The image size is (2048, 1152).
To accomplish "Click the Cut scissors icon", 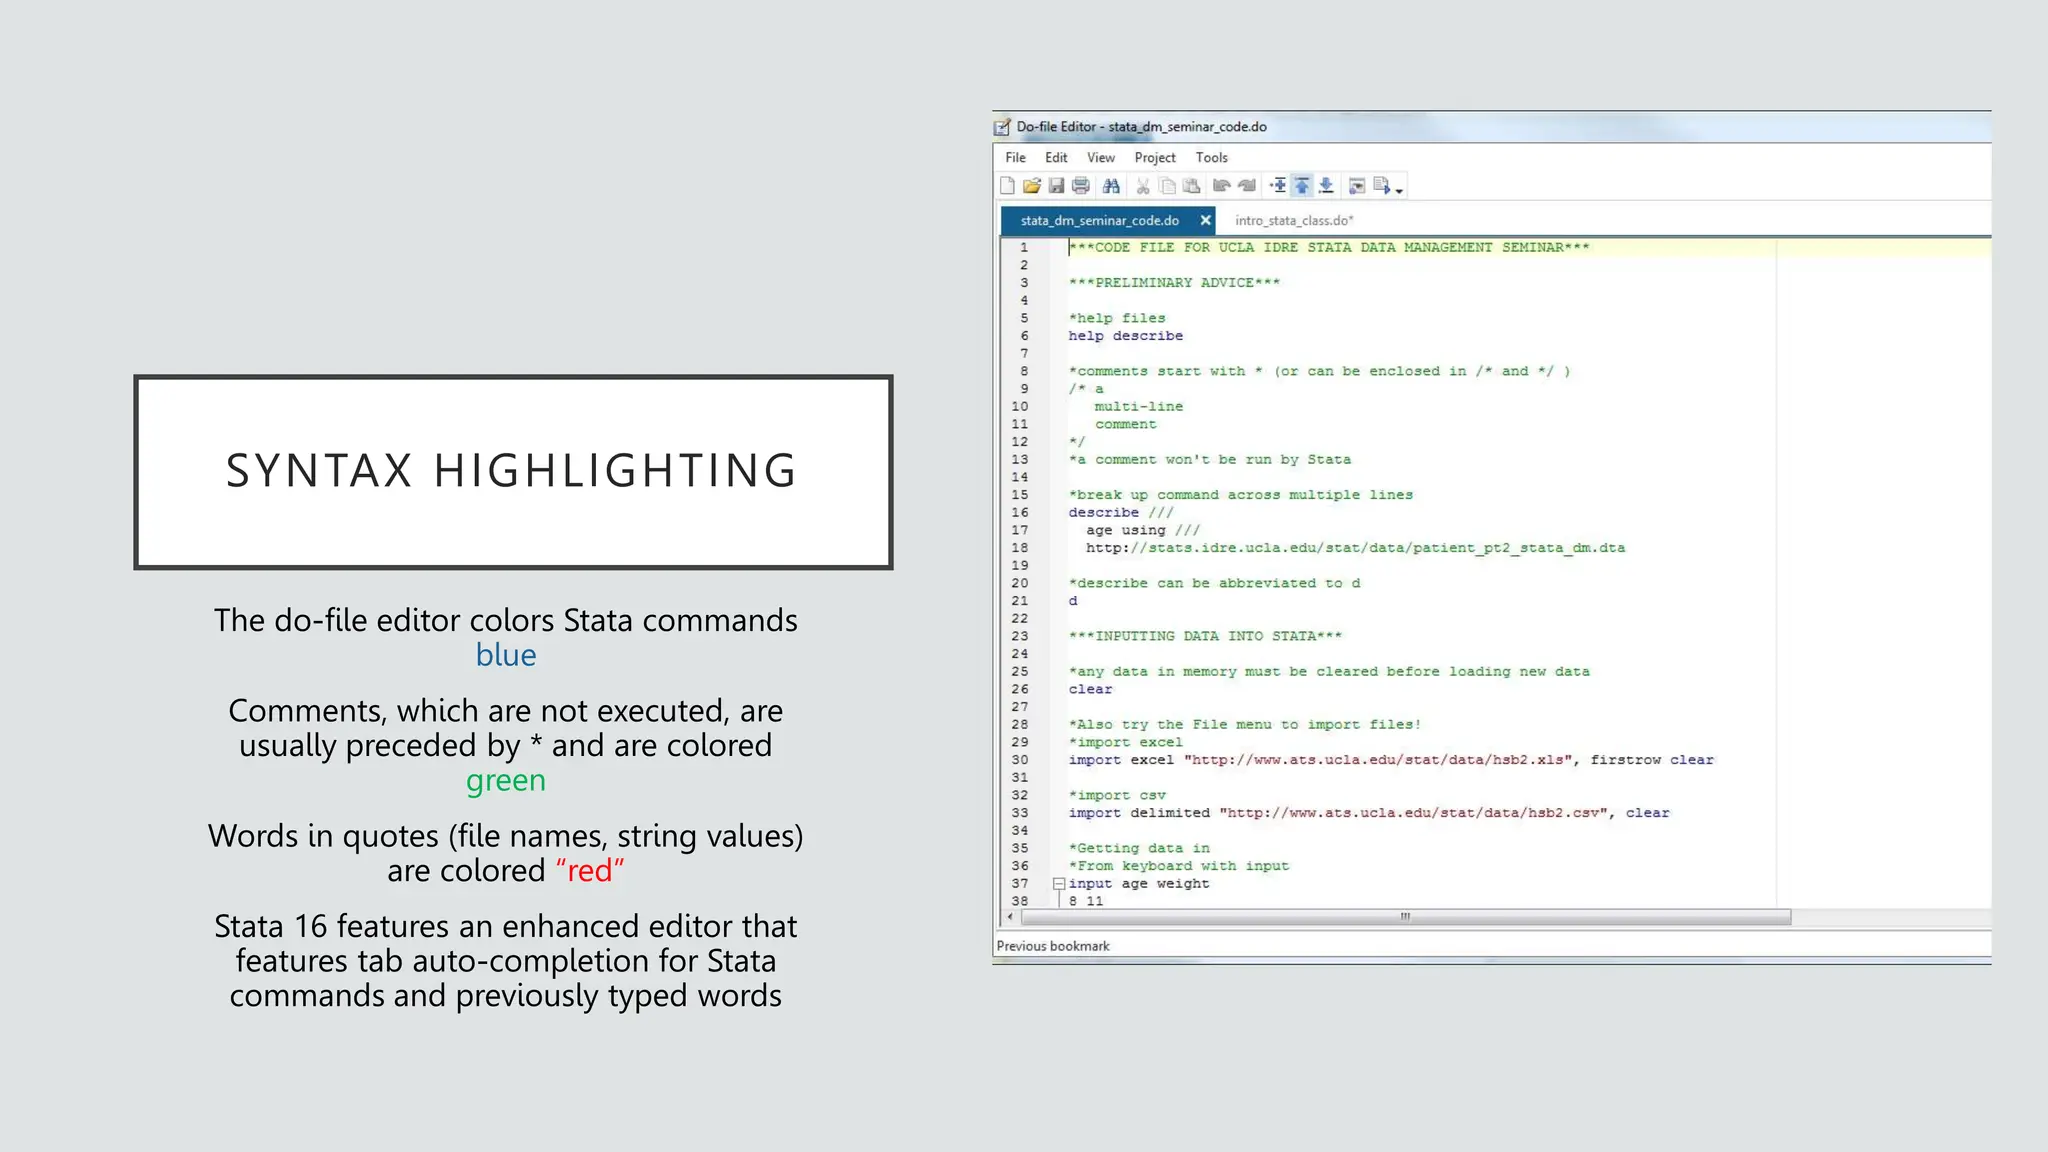I will coord(1142,186).
